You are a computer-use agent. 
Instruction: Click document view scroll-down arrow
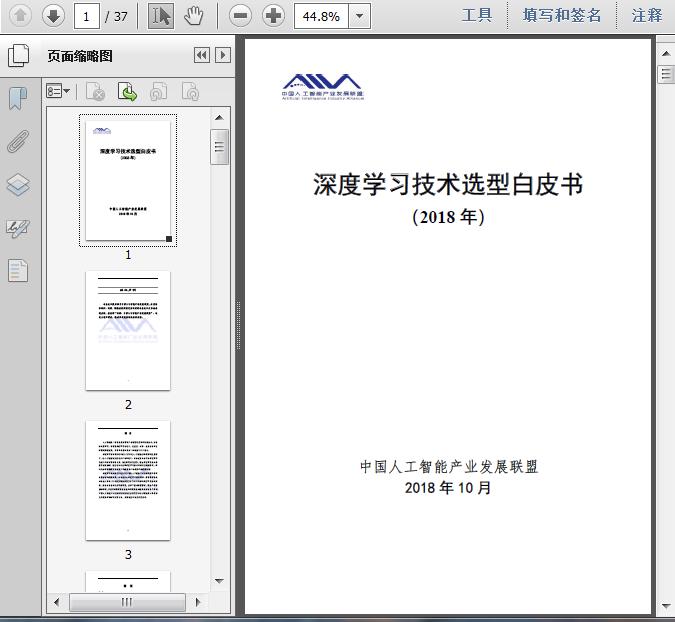tap(666, 606)
